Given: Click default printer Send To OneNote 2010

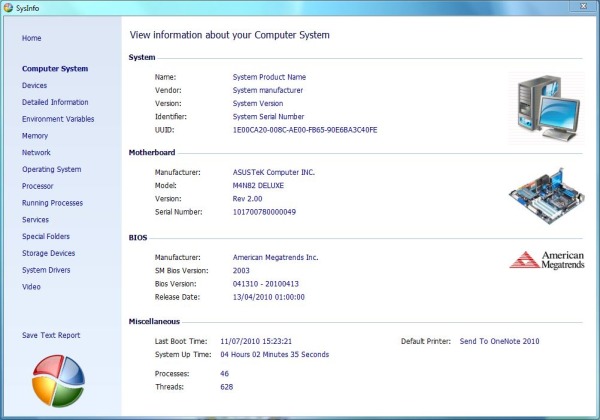Looking at the screenshot, I should coord(499,341).
